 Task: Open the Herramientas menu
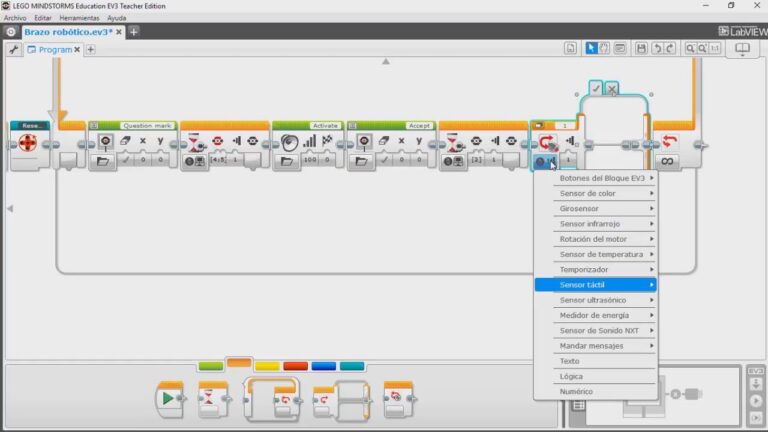click(79, 18)
